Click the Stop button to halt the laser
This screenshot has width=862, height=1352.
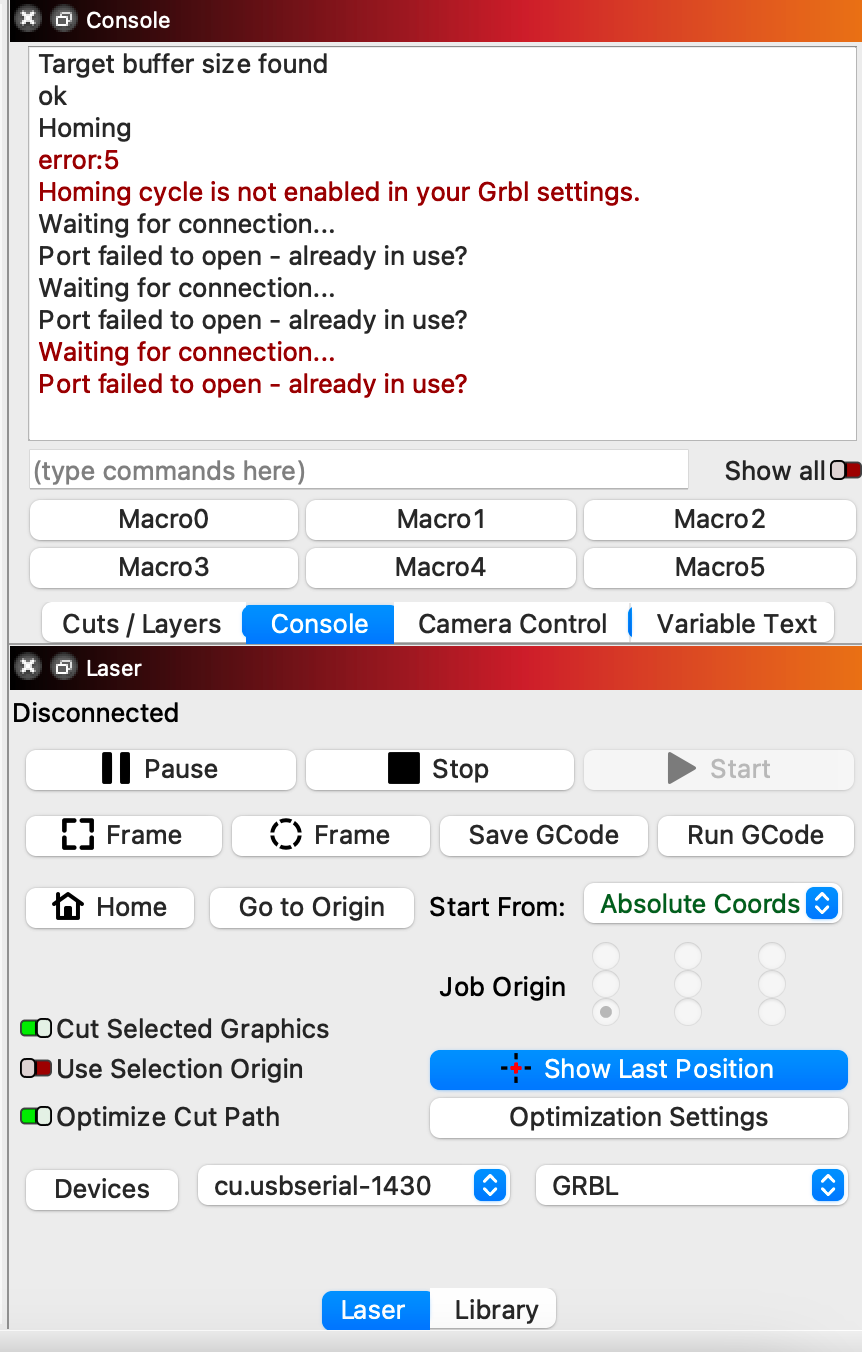coord(438,769)
